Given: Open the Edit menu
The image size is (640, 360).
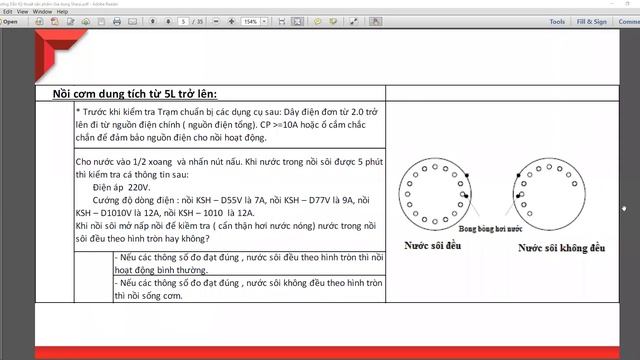Looking at the screenshot, I should click(x=7, y=12).
